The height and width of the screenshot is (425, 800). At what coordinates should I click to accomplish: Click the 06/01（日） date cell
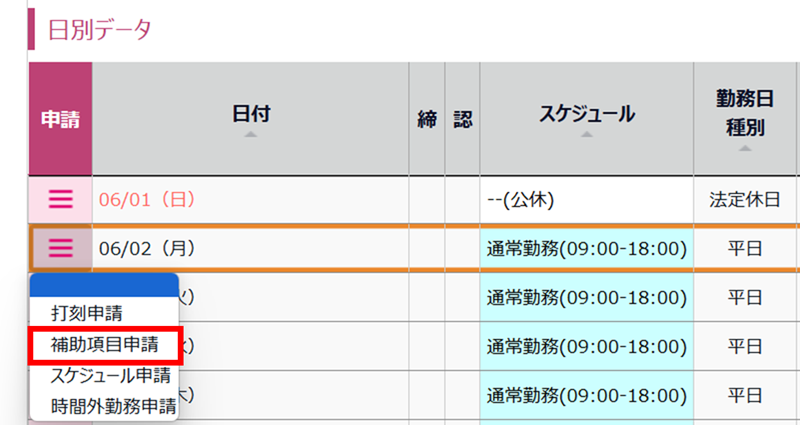(147, 199)
